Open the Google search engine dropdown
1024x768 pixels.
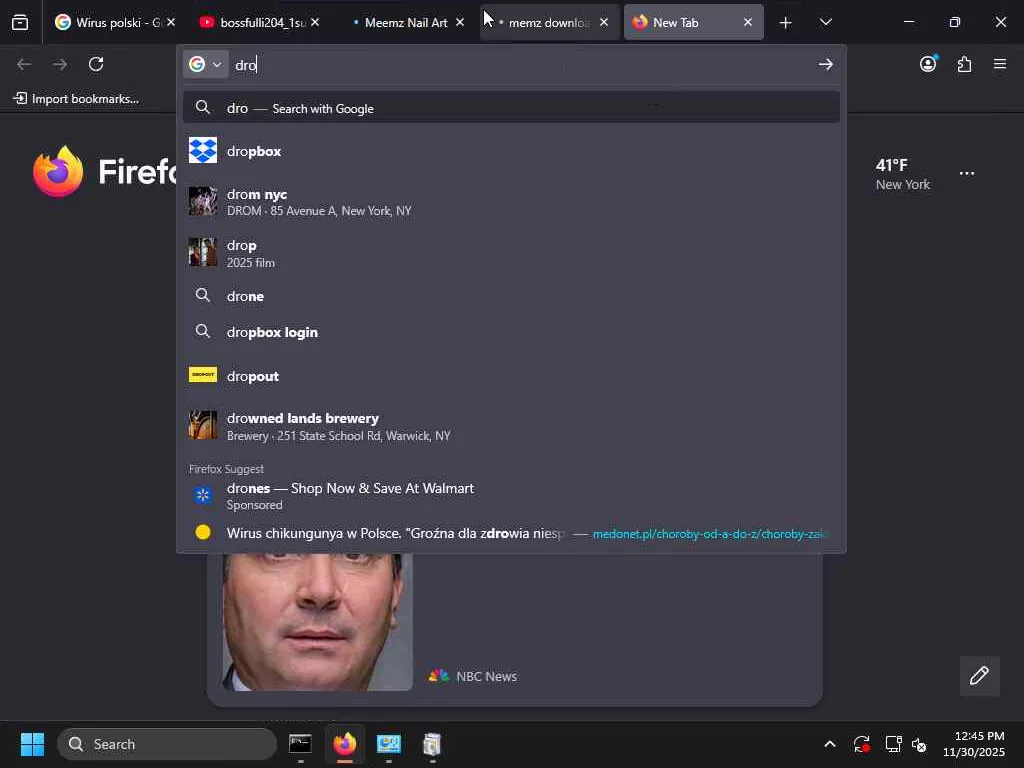[205, 64]
